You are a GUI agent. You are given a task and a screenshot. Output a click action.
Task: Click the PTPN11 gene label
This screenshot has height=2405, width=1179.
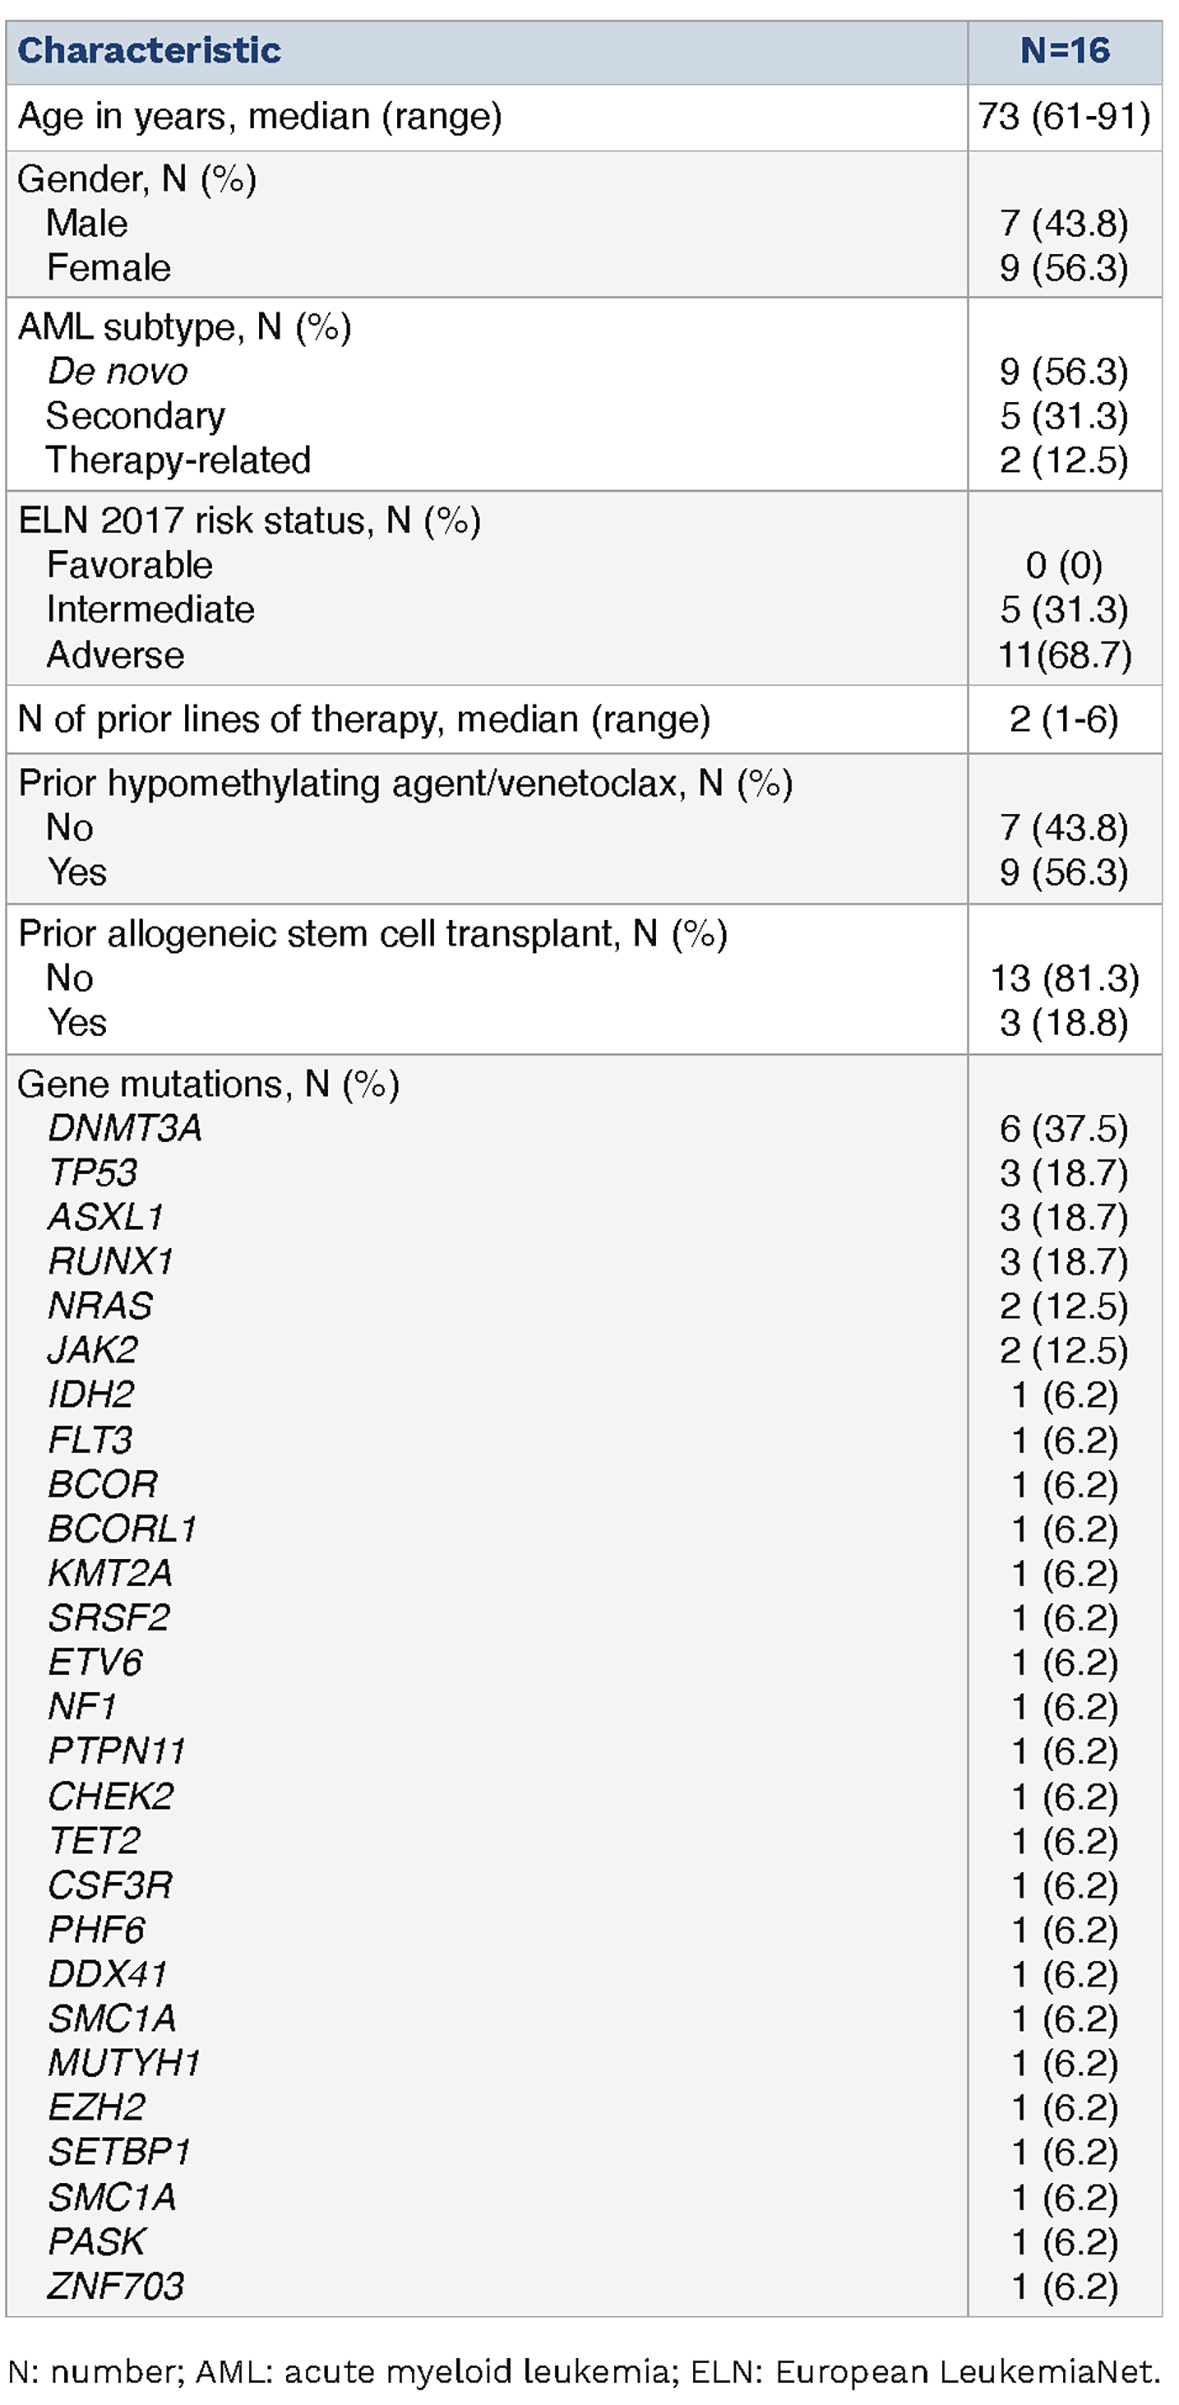pyautogui.click(x=117, y=1751)
